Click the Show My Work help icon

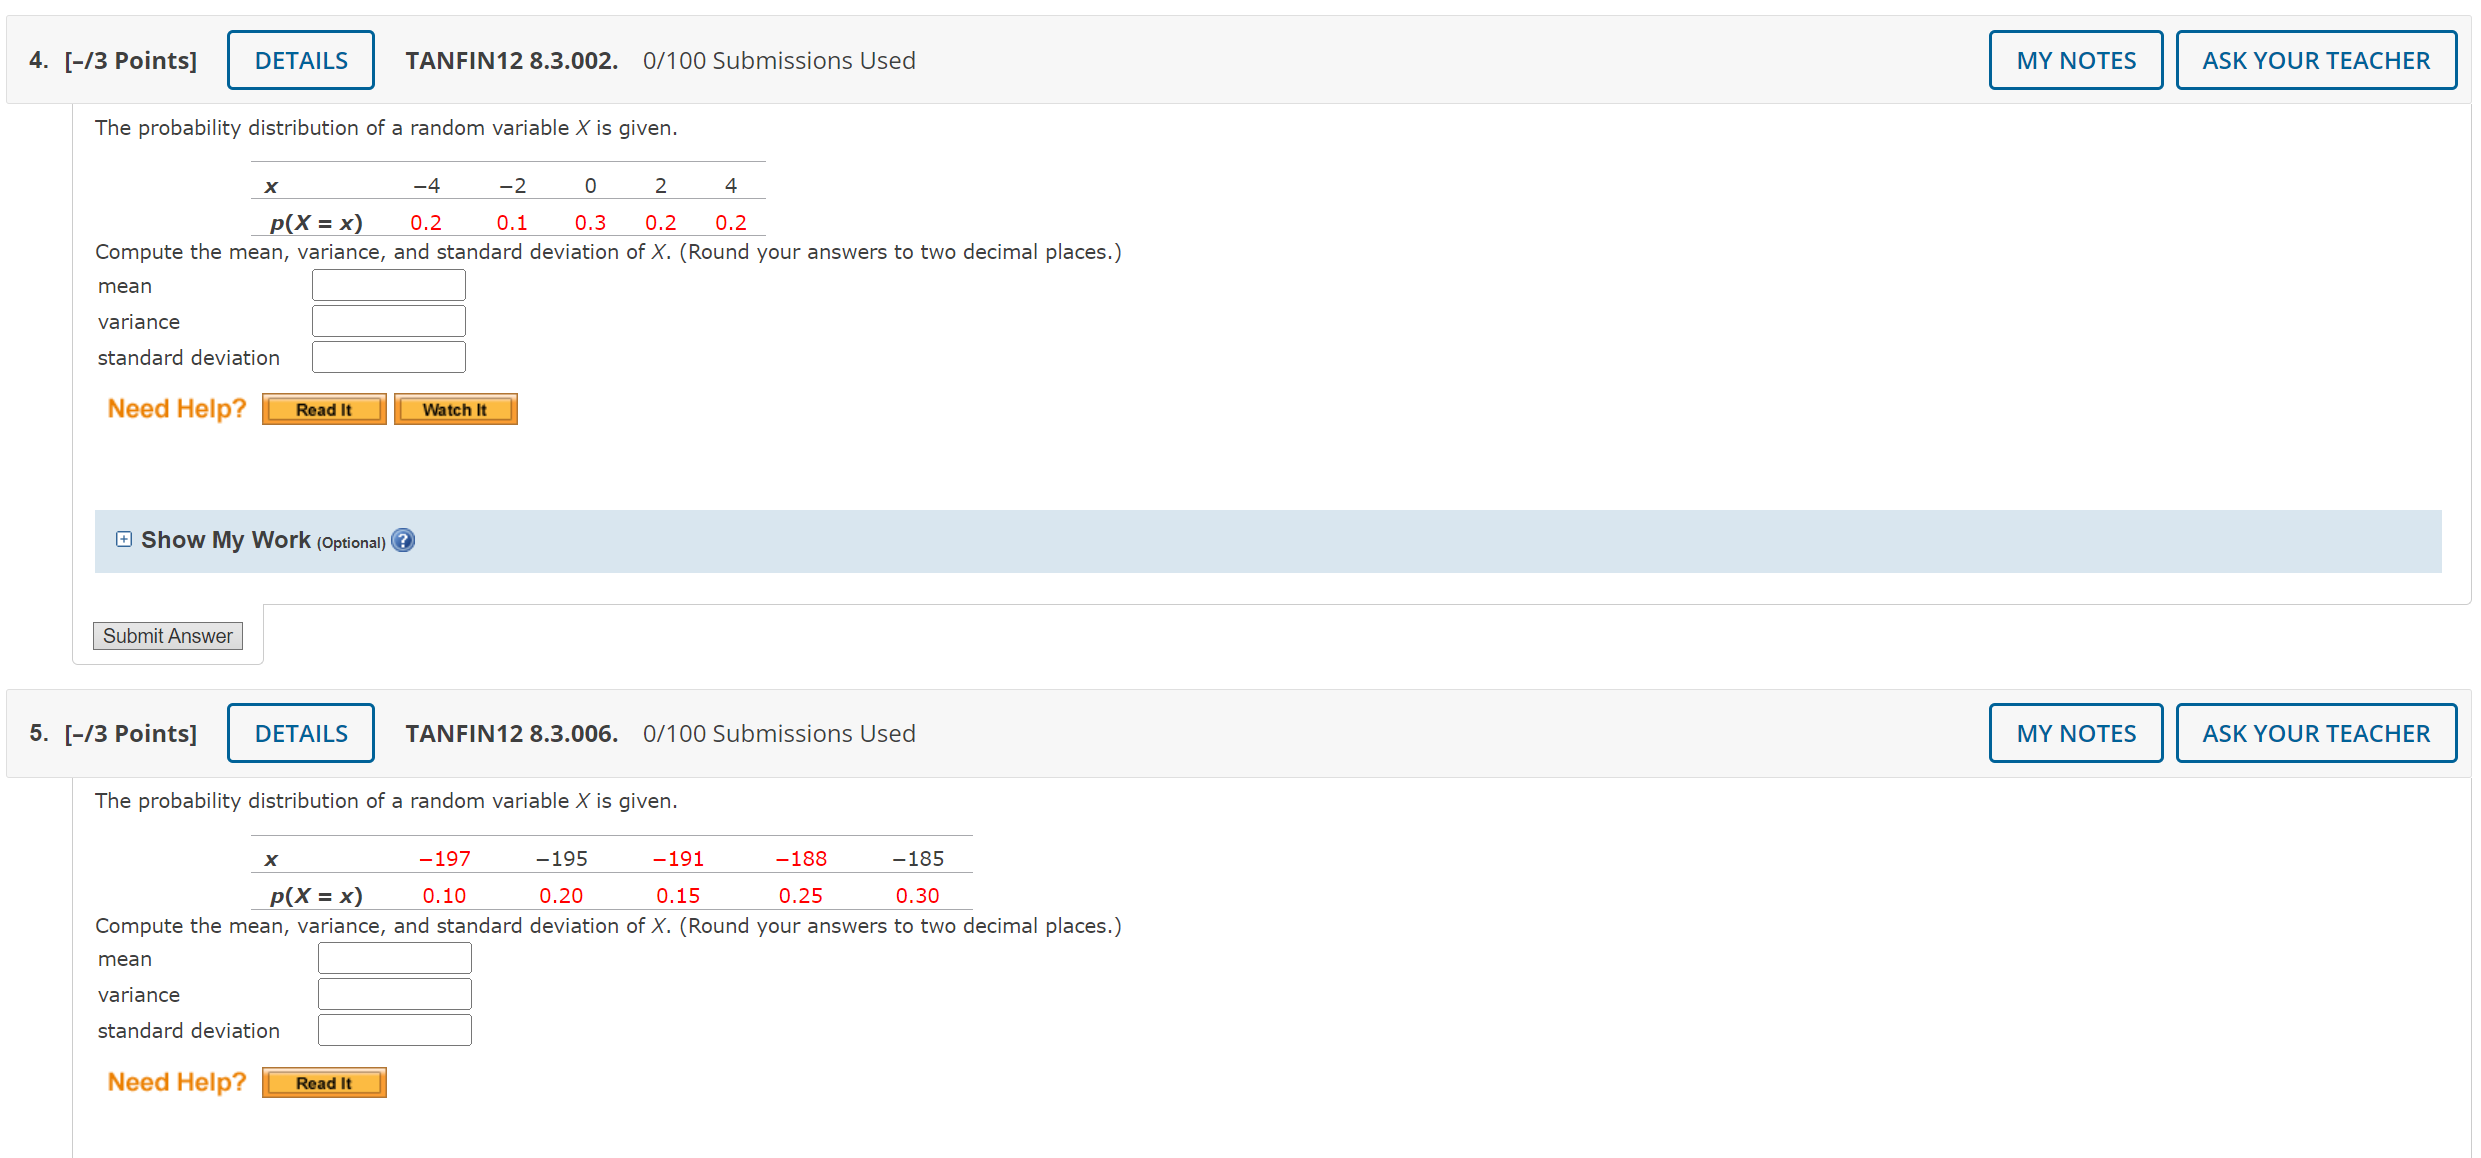[403, 541]
